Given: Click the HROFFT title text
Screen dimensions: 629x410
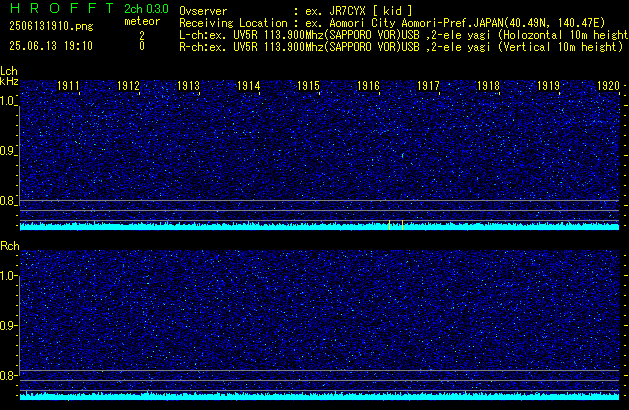Looking at the screenshot, I should [x=61, y=8].
